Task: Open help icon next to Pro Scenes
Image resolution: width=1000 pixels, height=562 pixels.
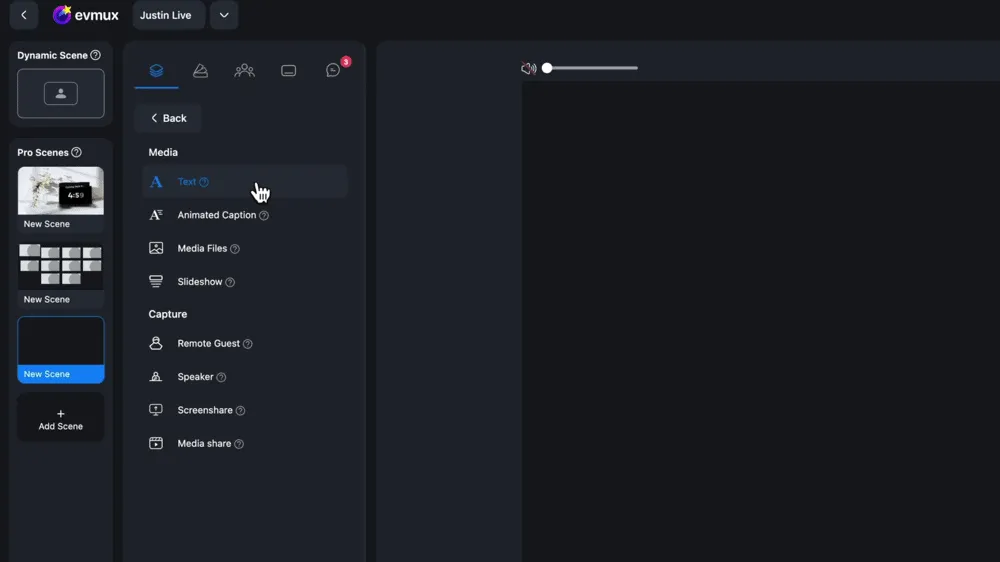Action: tap(77, 153)
